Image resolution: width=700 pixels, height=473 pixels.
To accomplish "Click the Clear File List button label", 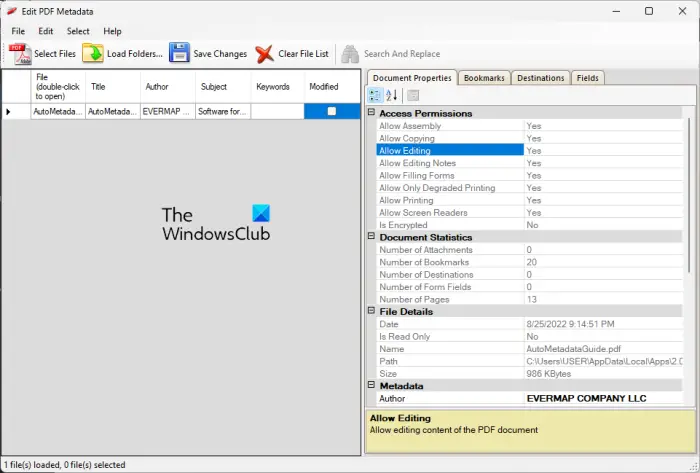I will [303, 54].
